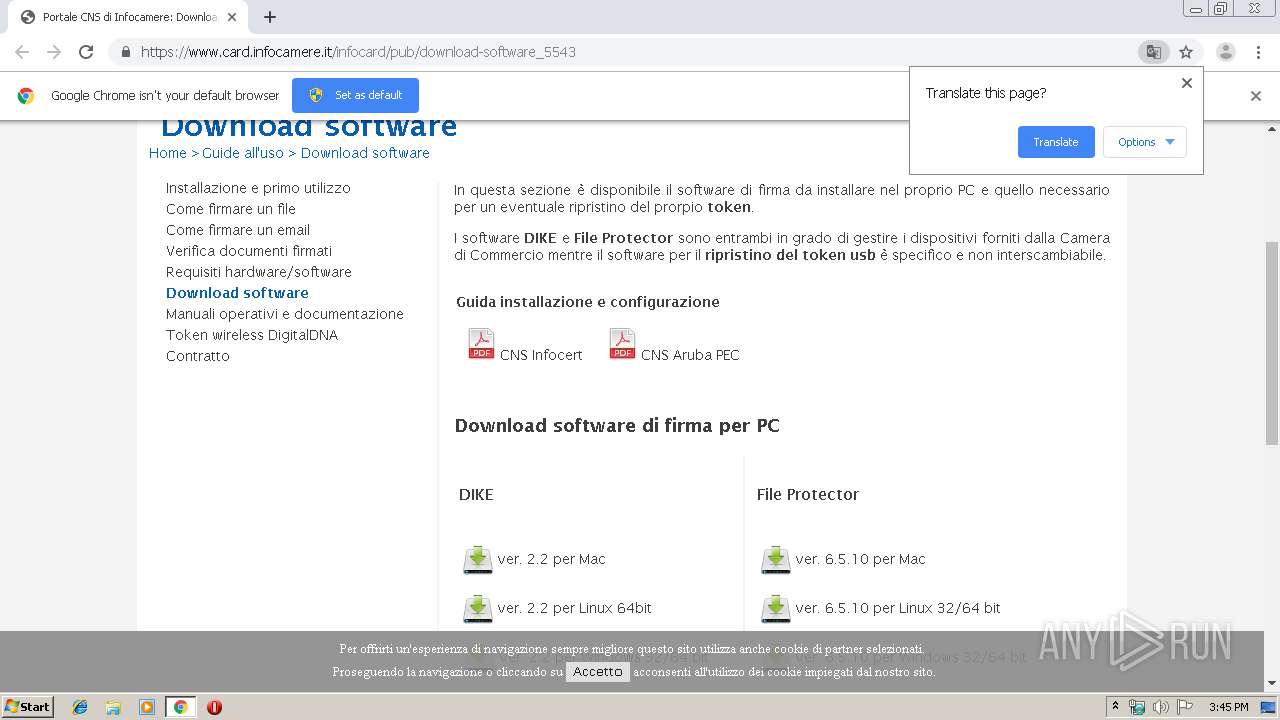Click the Chrome taskbar icon
1280x720 pixels.
pos(181,707)
